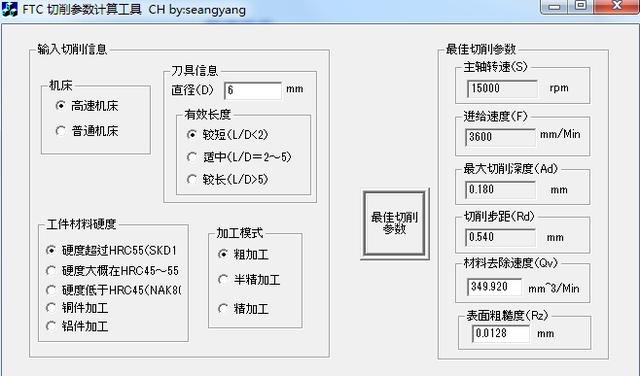Select 铜件加工 material option

(x=77, y=308)
